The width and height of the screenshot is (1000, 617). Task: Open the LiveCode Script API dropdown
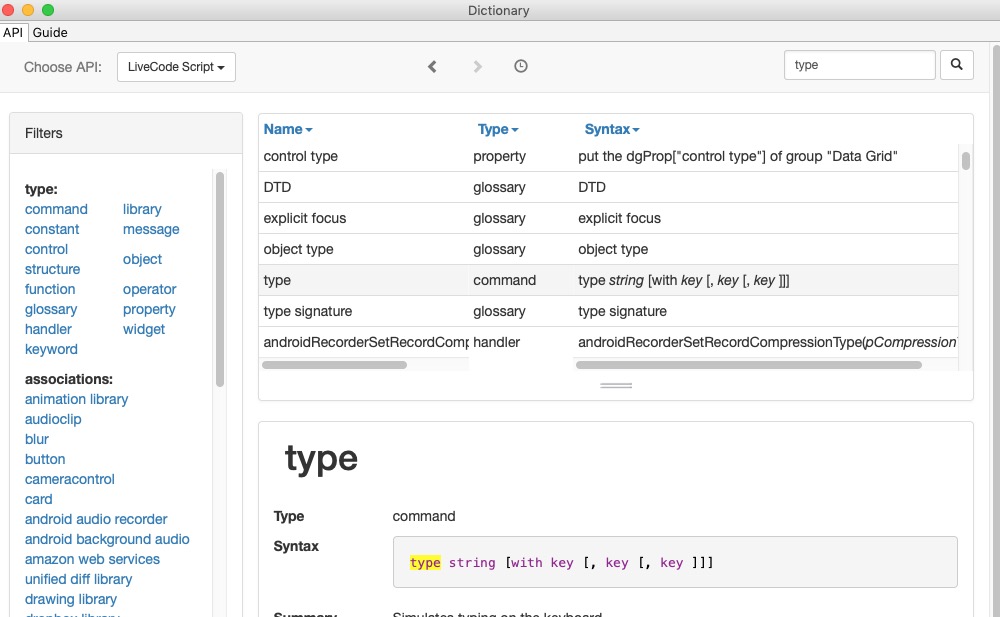(176, 67)
